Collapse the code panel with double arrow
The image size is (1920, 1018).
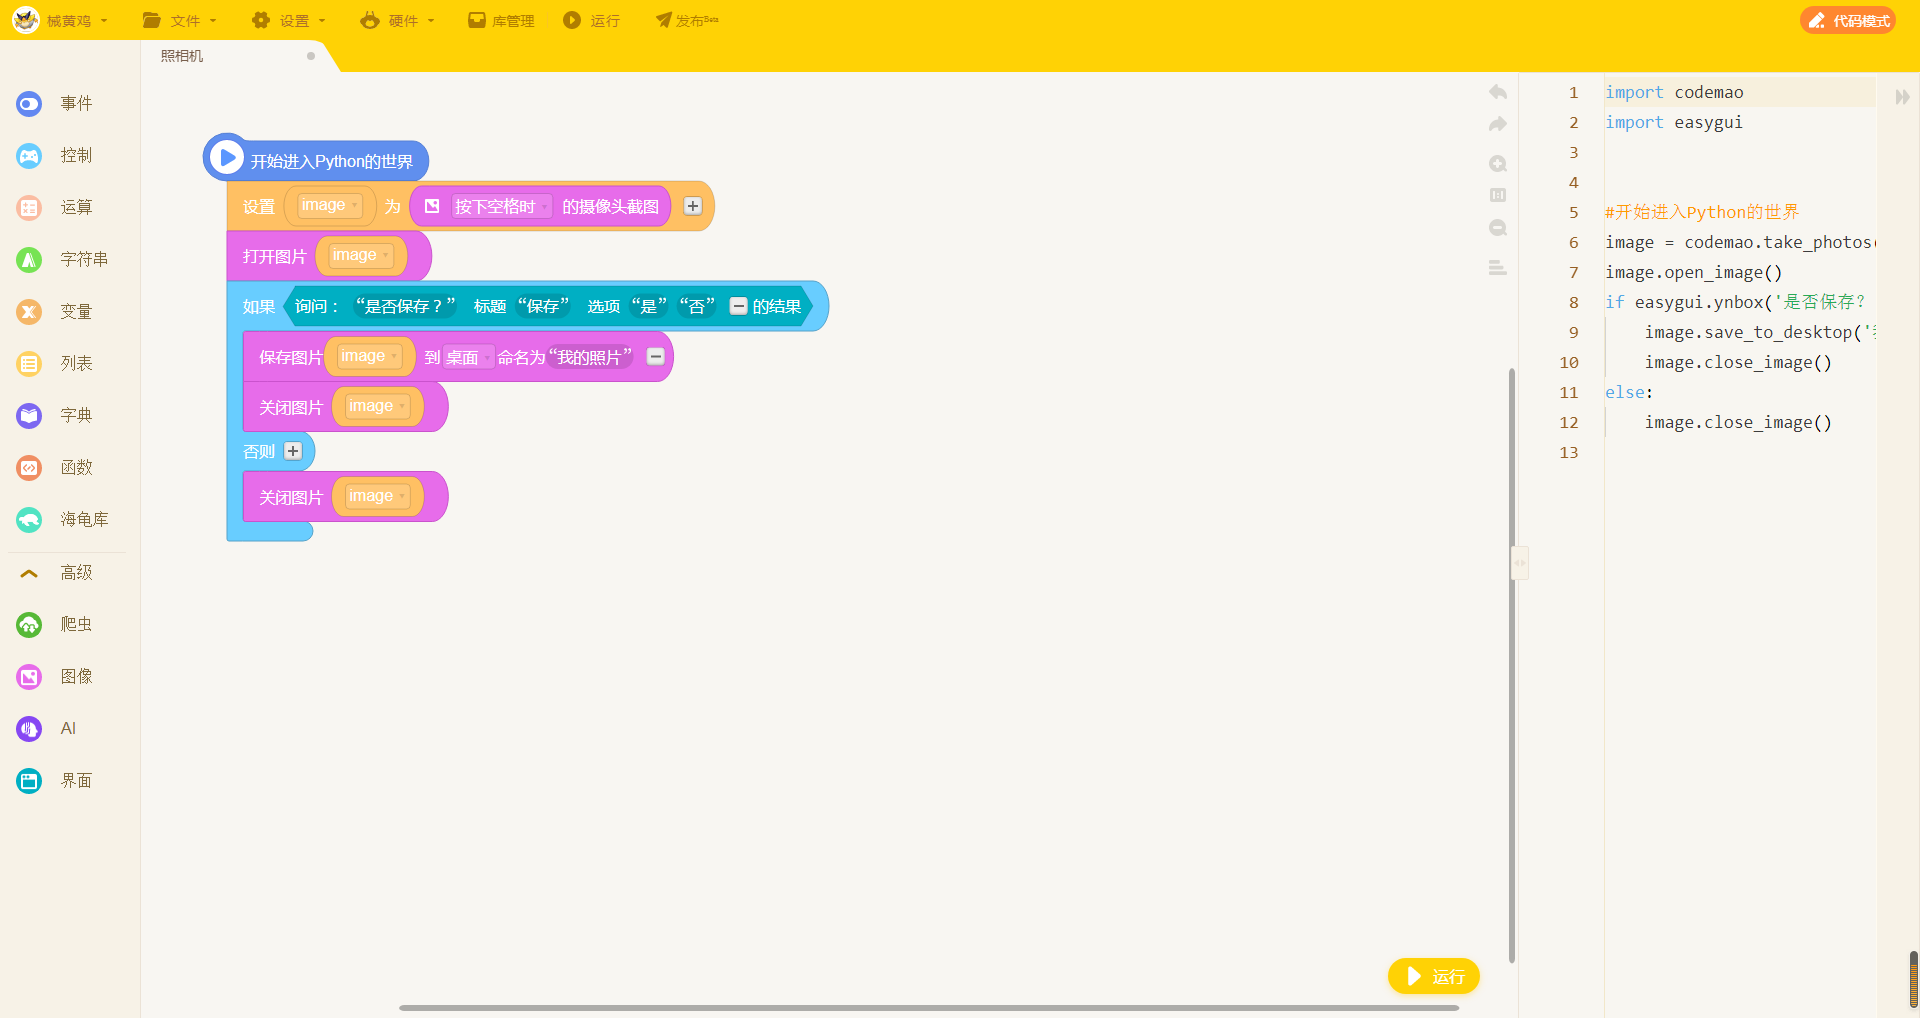click(1902, 97)
